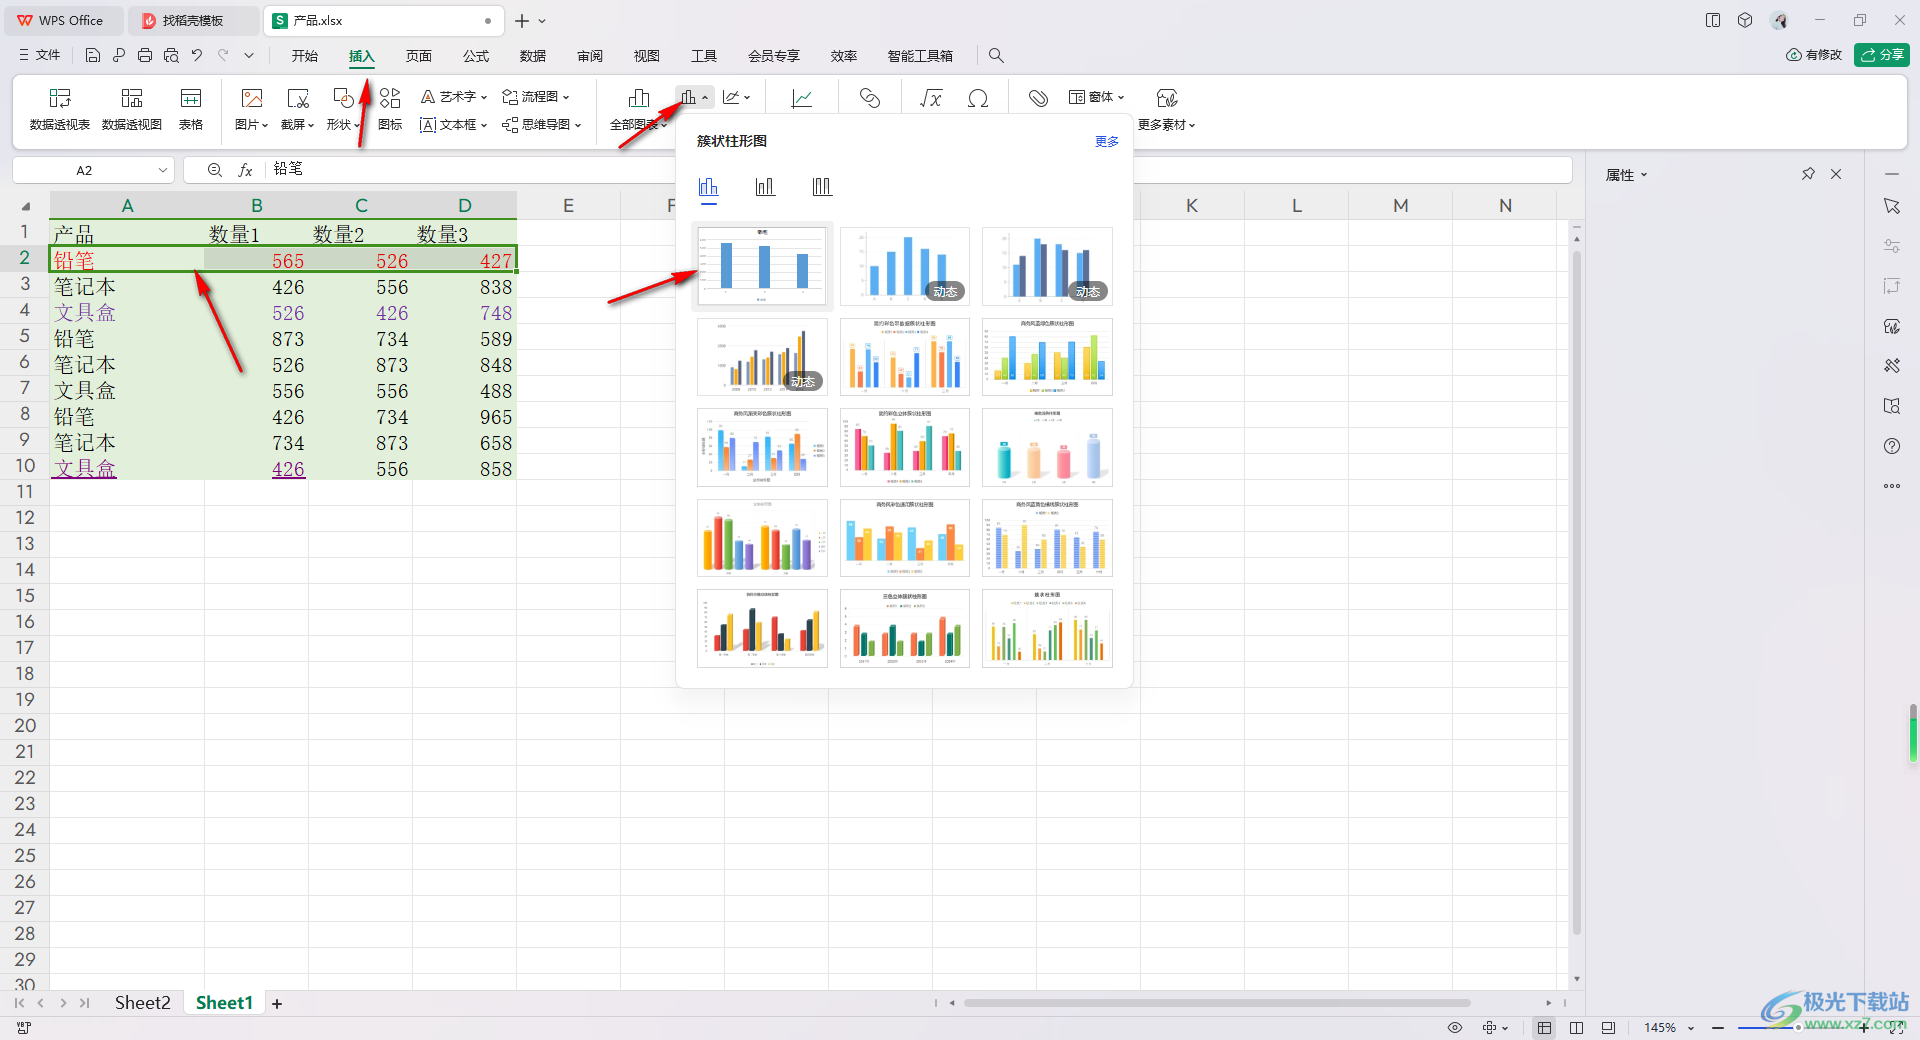
Task: Pin the 属性 properties panel
Action: 1808,174
